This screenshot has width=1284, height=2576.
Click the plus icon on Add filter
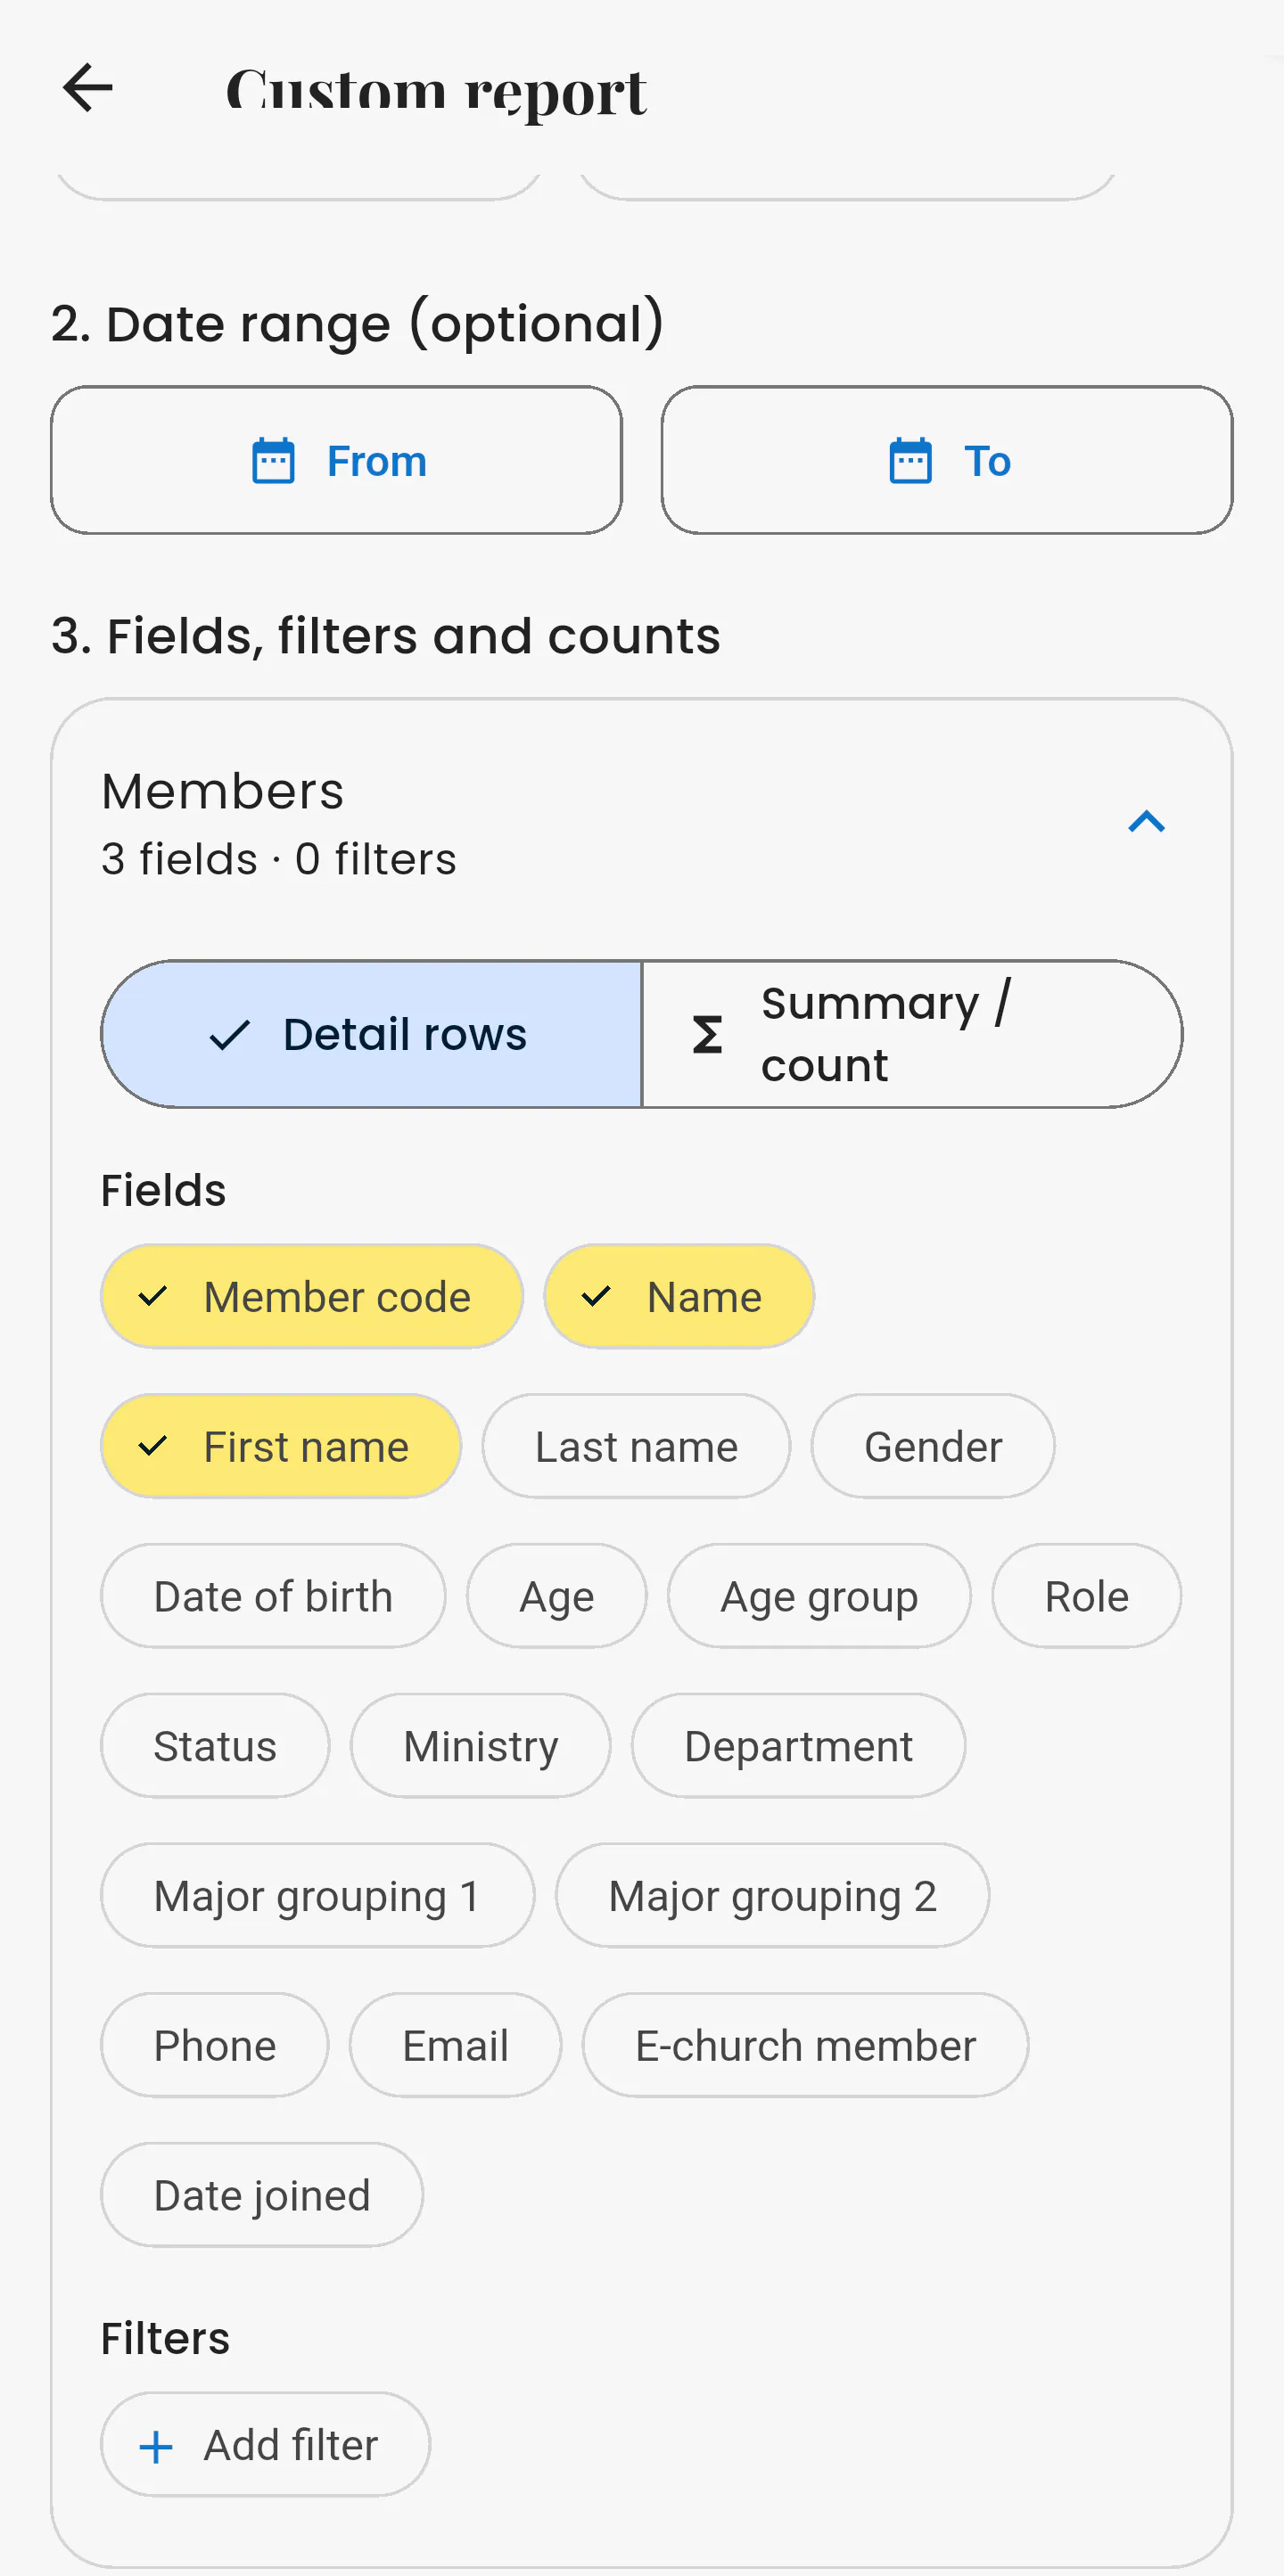click(x=156, y=2446)
